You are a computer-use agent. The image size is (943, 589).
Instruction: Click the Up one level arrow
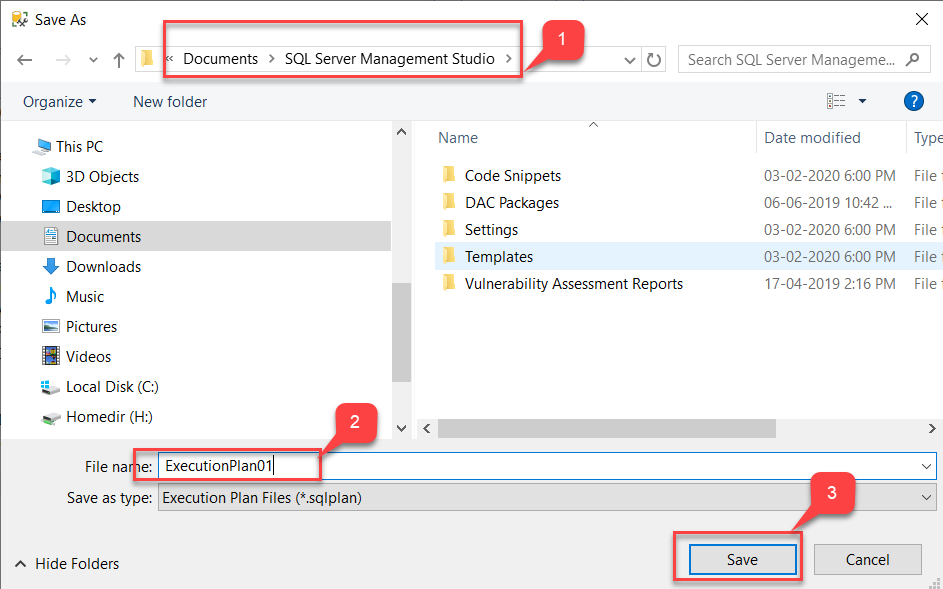119,60
